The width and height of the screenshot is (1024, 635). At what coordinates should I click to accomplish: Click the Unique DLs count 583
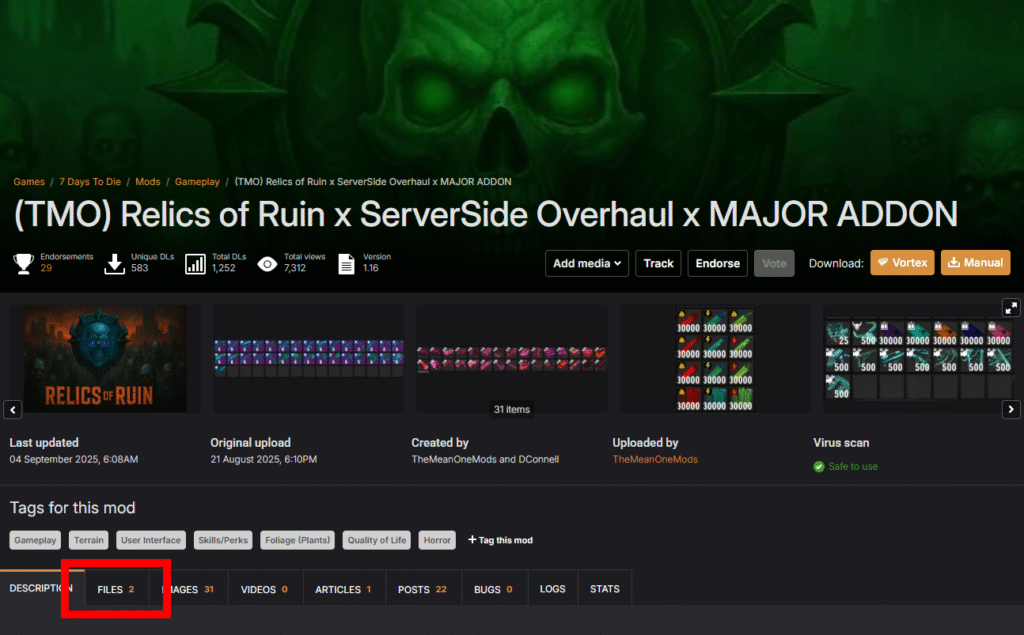coord(140,268)
